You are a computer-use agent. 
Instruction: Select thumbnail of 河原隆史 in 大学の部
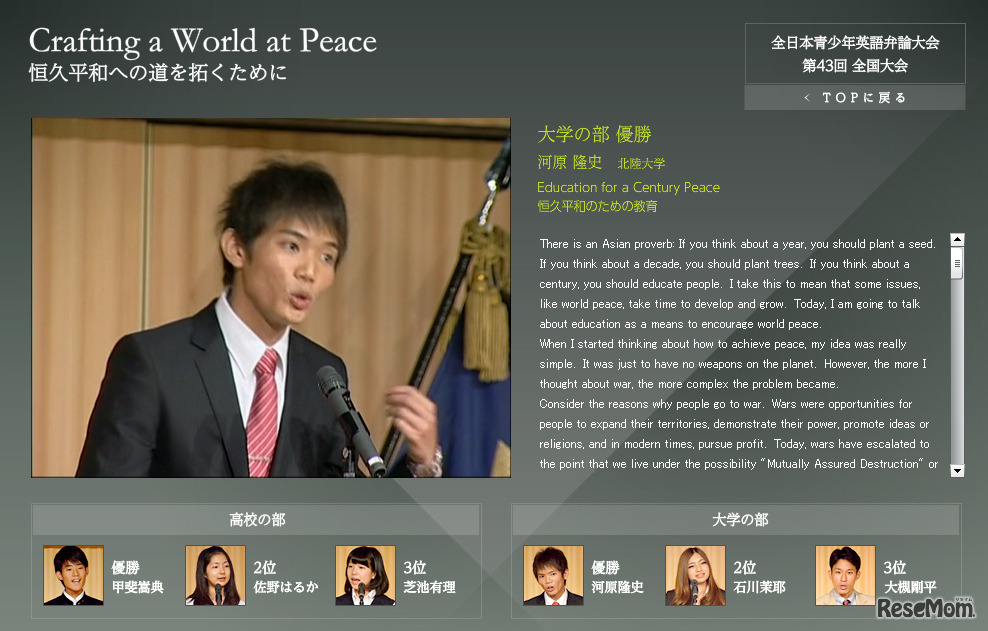tap(553, 576)
